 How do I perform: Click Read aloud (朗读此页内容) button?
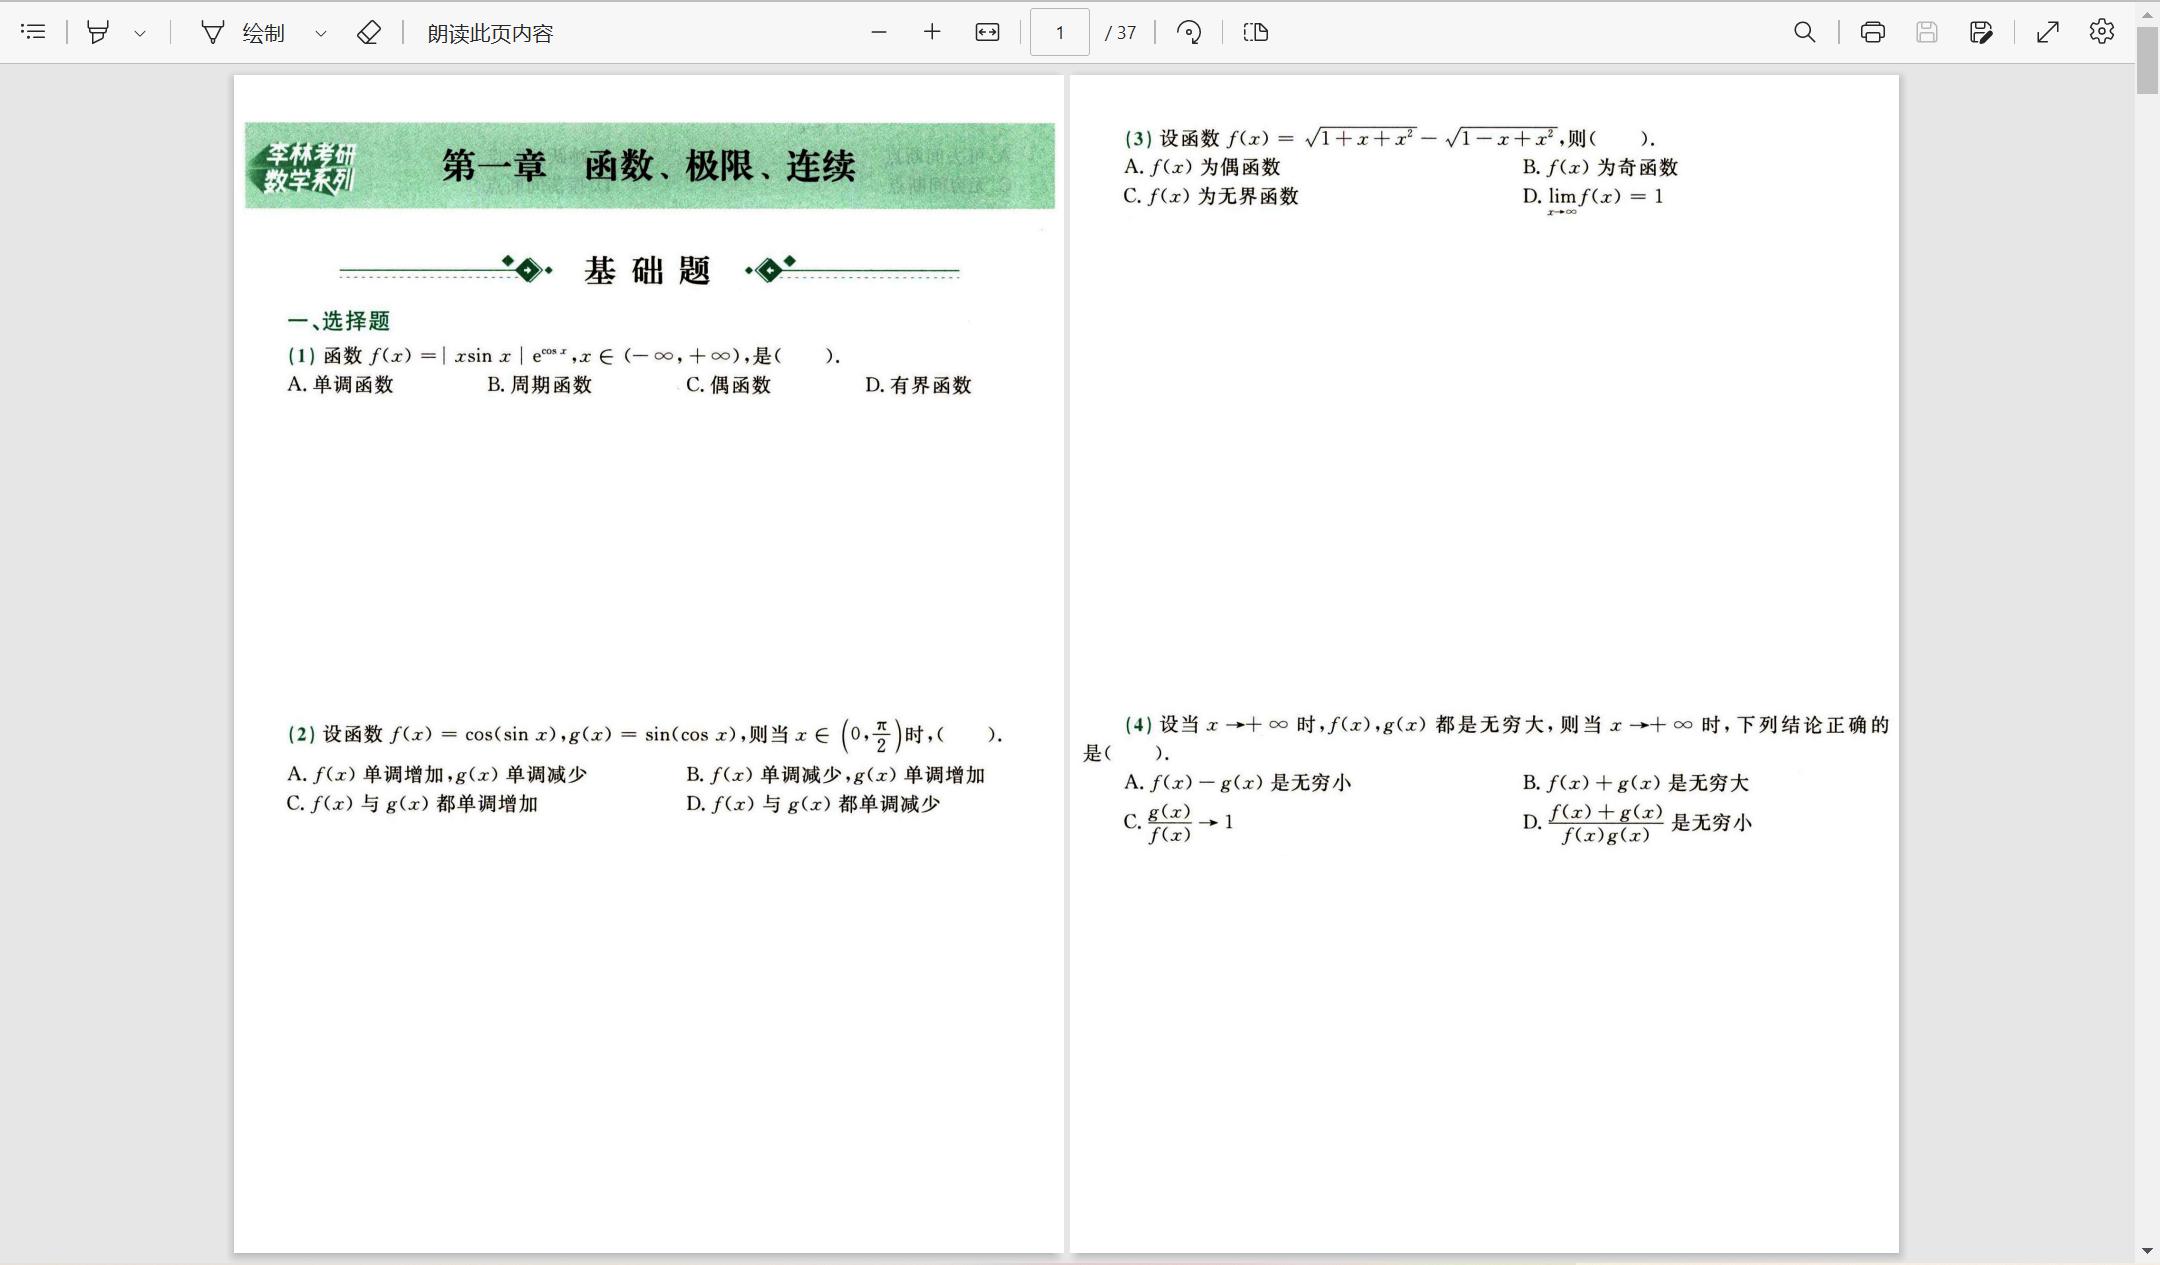pyautogui.click(x=490, y=33)
